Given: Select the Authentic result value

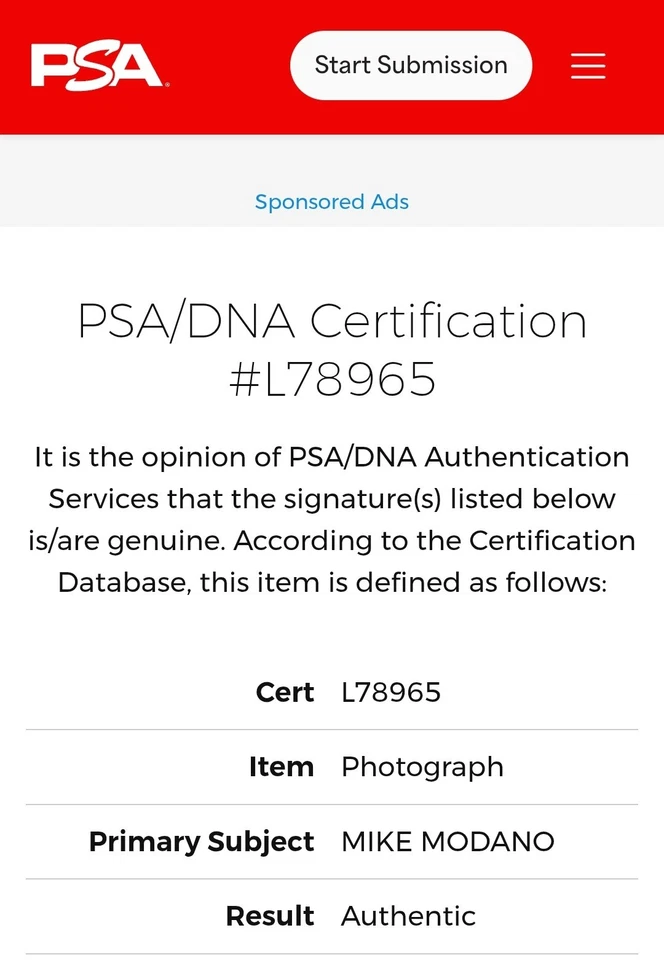Looking at the screenshot, I should pyautogui.click(x=408, y=916).
